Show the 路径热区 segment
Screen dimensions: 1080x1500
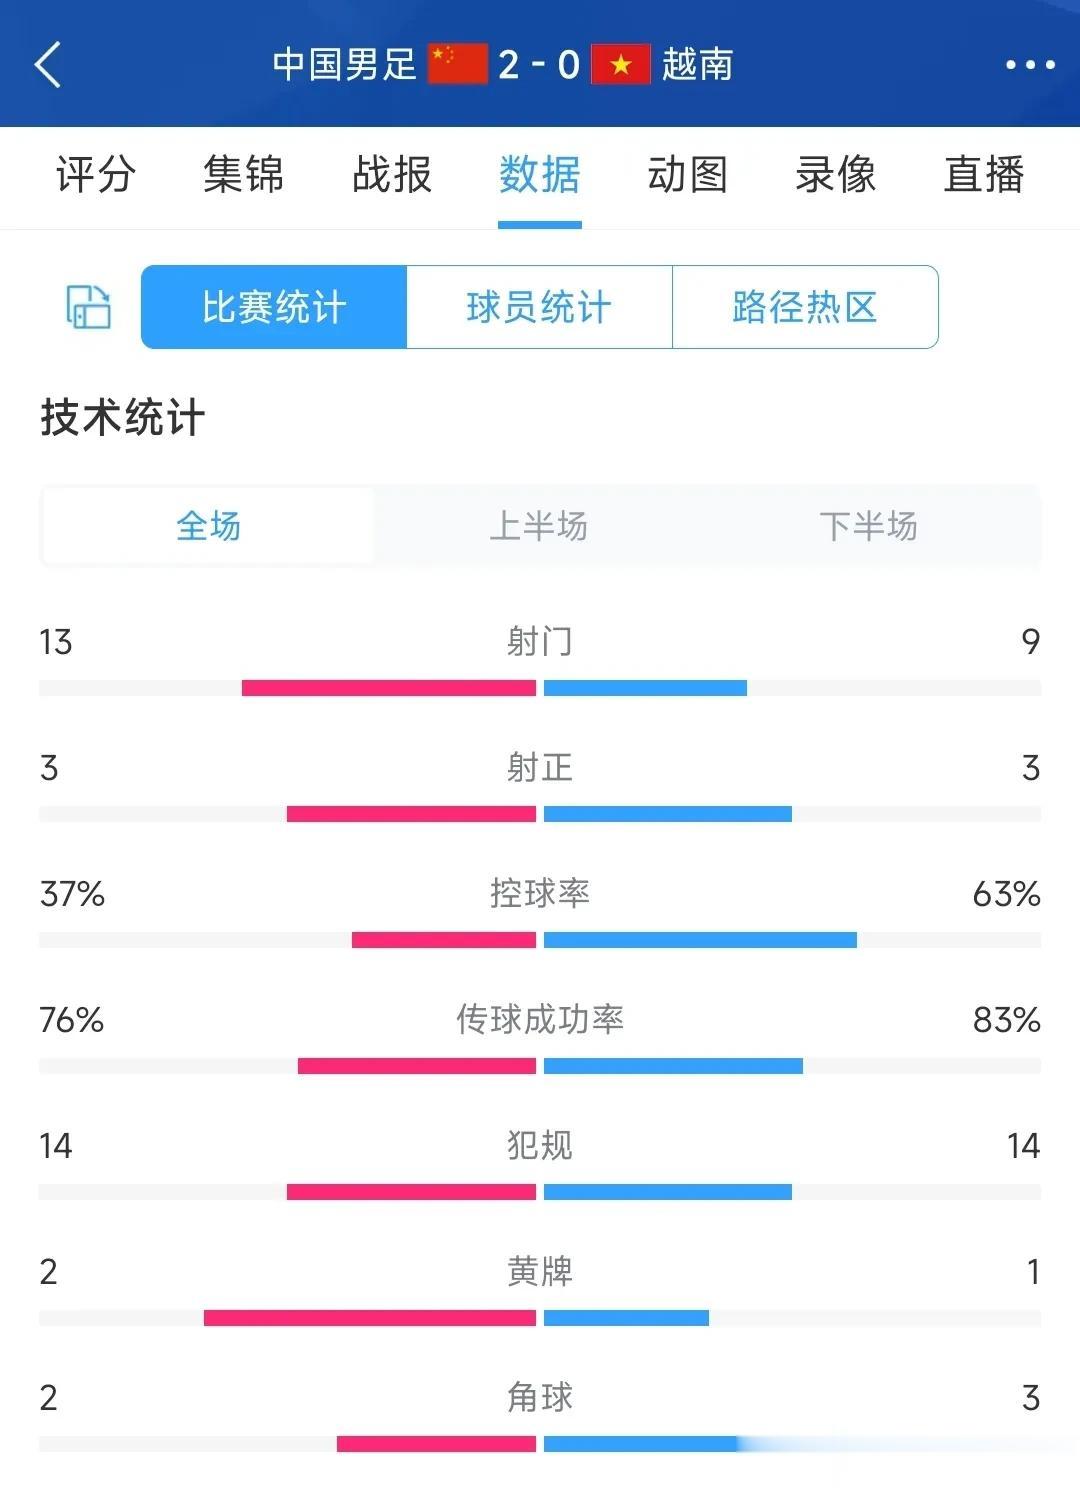(805, 307)
